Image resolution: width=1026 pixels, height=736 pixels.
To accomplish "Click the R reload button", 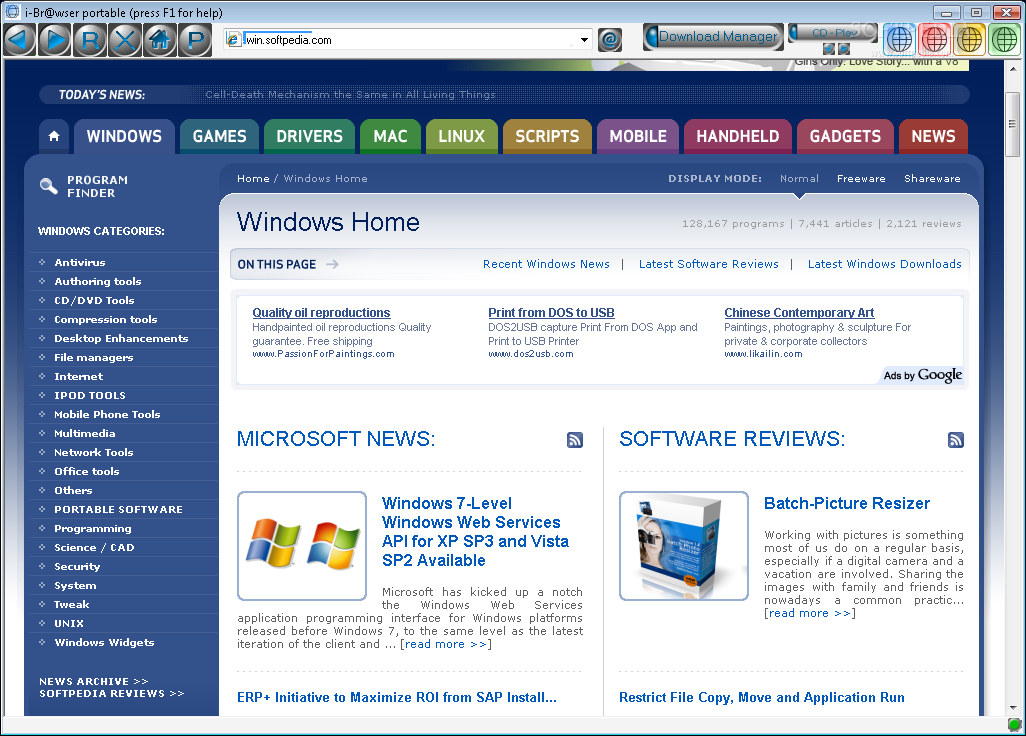I will point(90,41).
